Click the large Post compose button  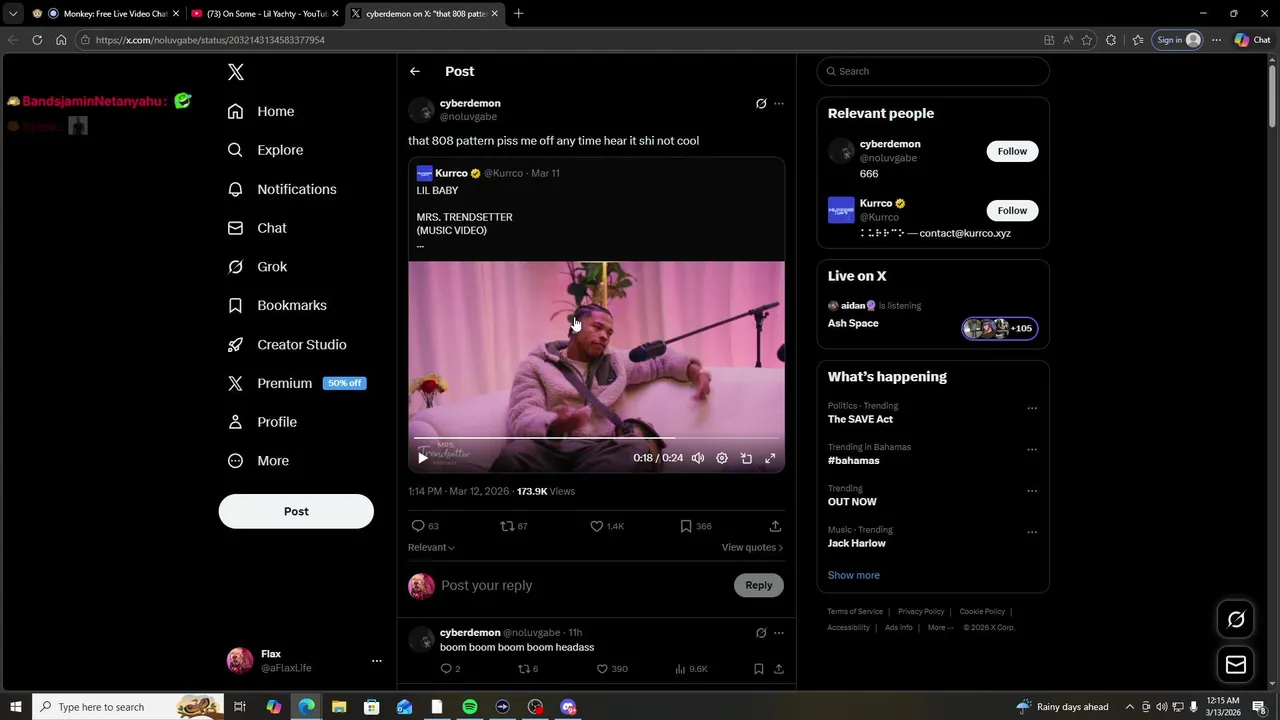click(296, 511)
